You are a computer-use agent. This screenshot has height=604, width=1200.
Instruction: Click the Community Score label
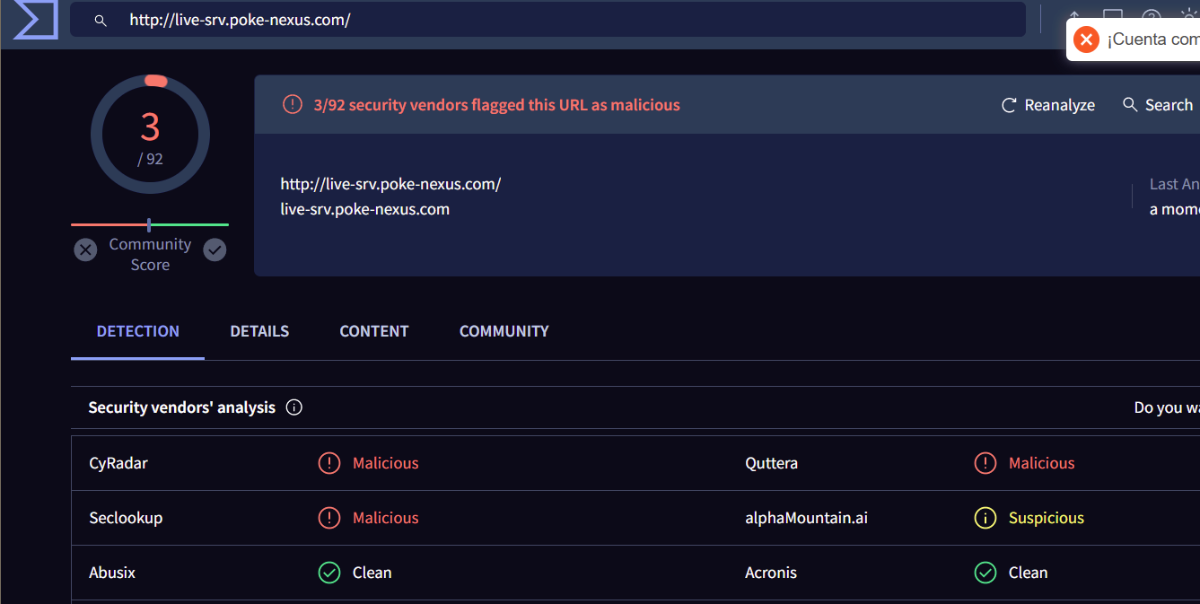tap(150, 254)
